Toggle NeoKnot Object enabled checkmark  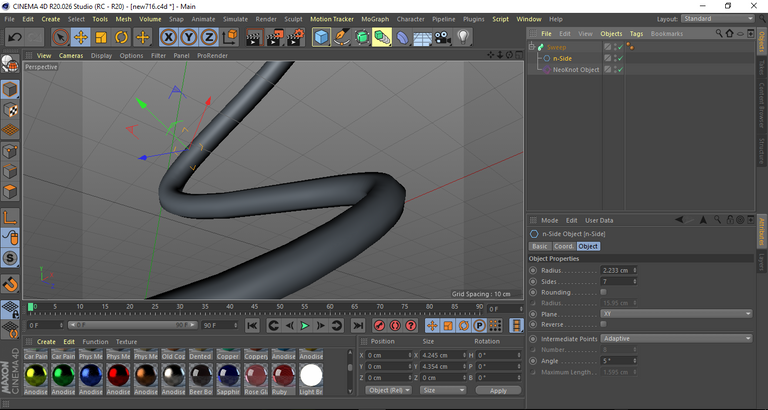(x=620, y=70)
